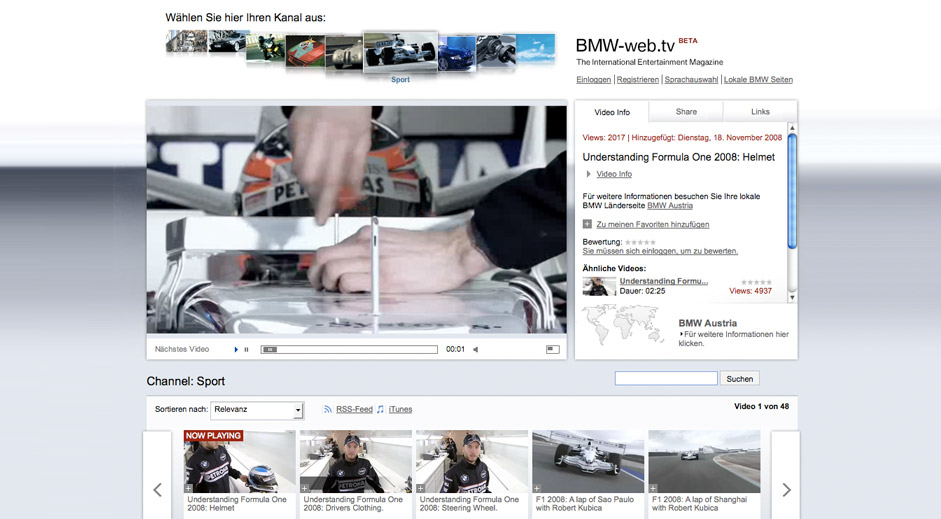
Task: Click plus icon on Shanghai lap thumbnail
Action: (653, 488)
